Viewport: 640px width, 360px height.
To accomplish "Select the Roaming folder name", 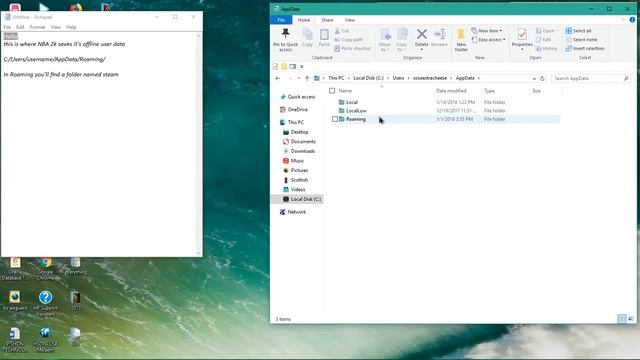I will [x=356, y=119].
